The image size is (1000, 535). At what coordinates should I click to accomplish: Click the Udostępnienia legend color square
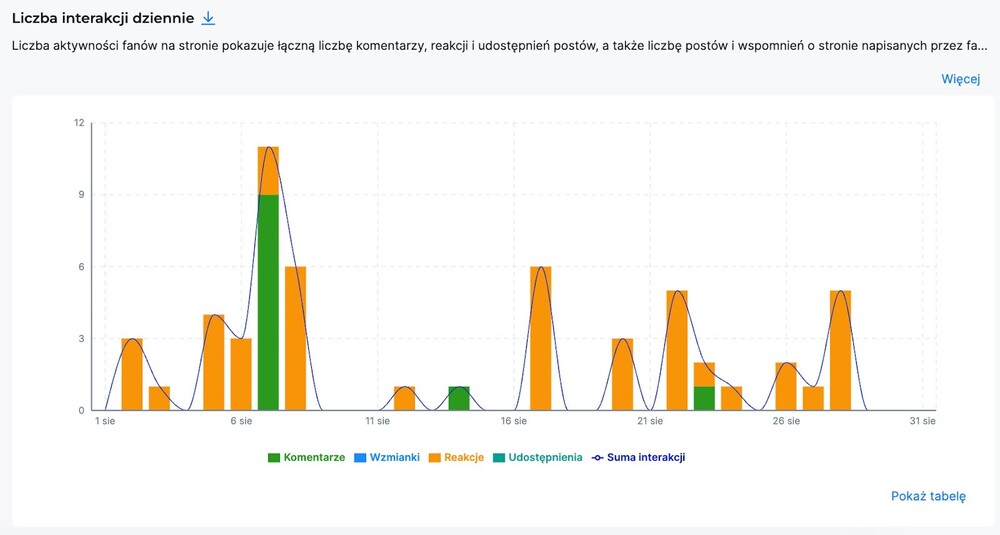[x=501, y=457]
